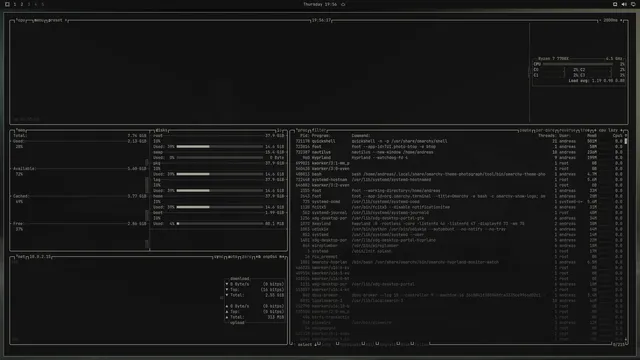640x360 pixels.
Task: Click scroll-down arrow at bottom of proc scrollbar
Action: (626, 339)
